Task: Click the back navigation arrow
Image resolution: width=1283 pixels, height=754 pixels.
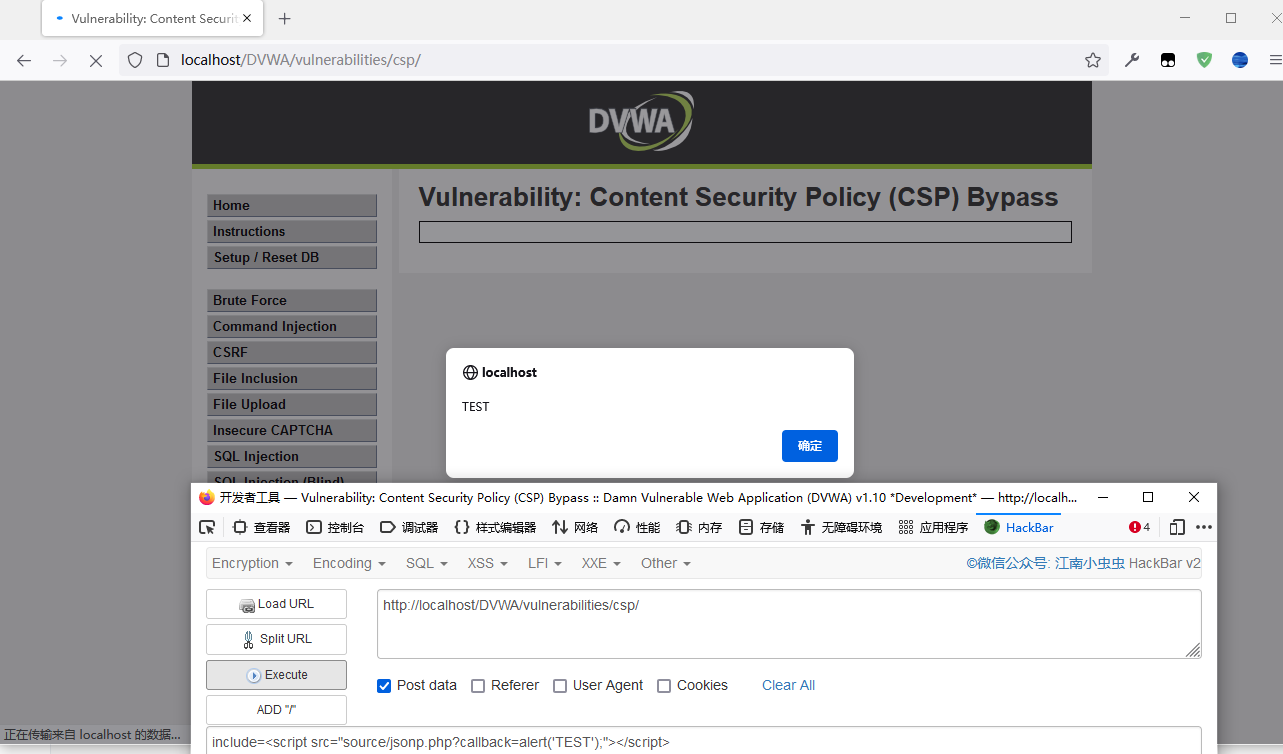Action: [x=24, y=60]
